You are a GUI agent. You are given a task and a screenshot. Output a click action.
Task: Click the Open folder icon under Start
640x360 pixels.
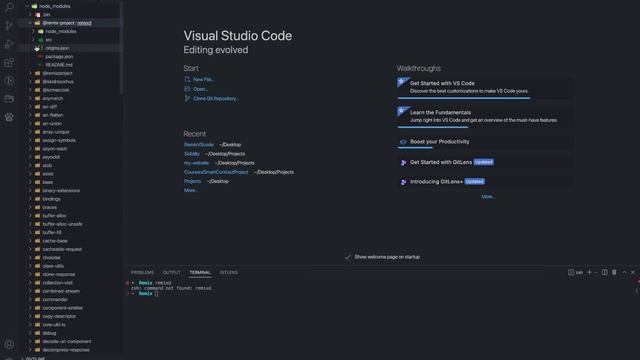(187, 89)
